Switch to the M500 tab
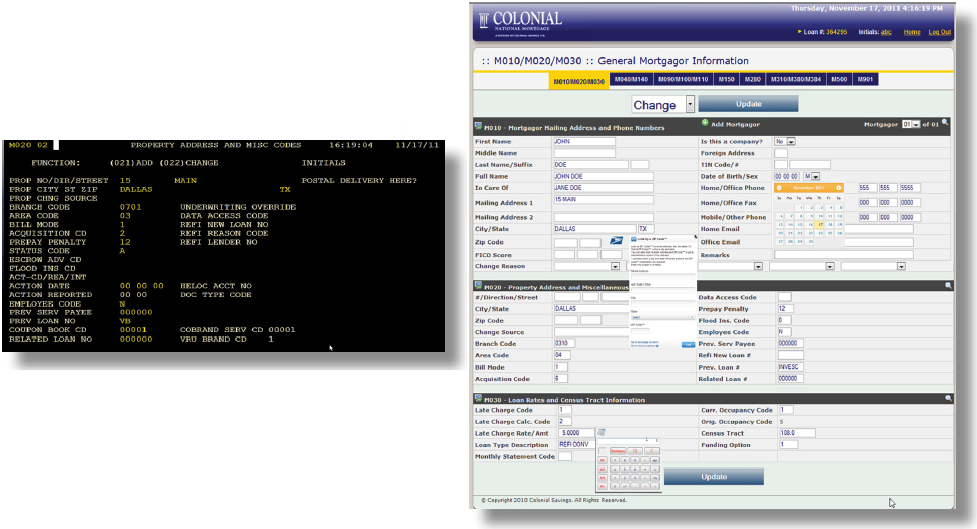Viewport: 977px width, 529px height. coord(839,79)
